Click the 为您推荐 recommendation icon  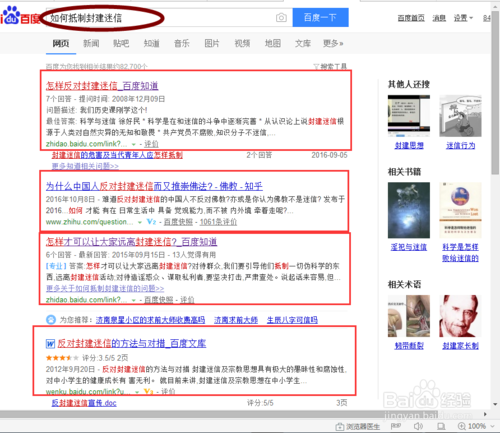pyautogui.click(x=51, y=320)
